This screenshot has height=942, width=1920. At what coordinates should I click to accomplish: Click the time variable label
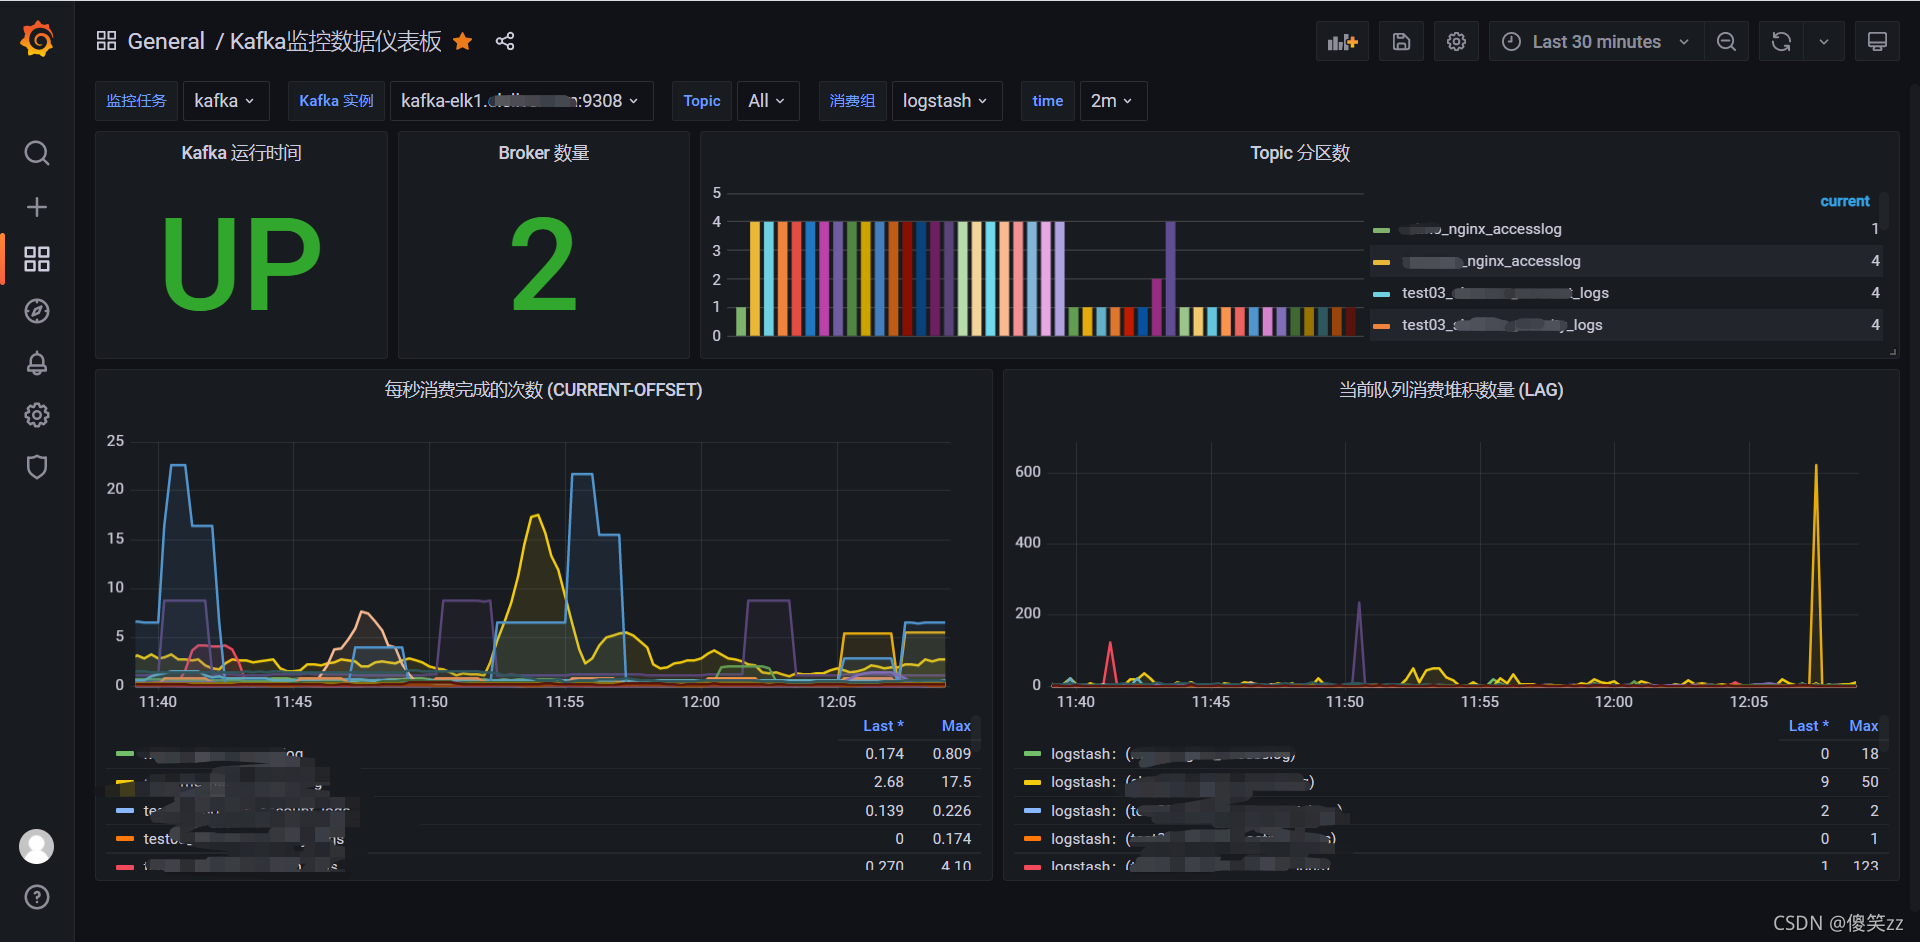1047,101
